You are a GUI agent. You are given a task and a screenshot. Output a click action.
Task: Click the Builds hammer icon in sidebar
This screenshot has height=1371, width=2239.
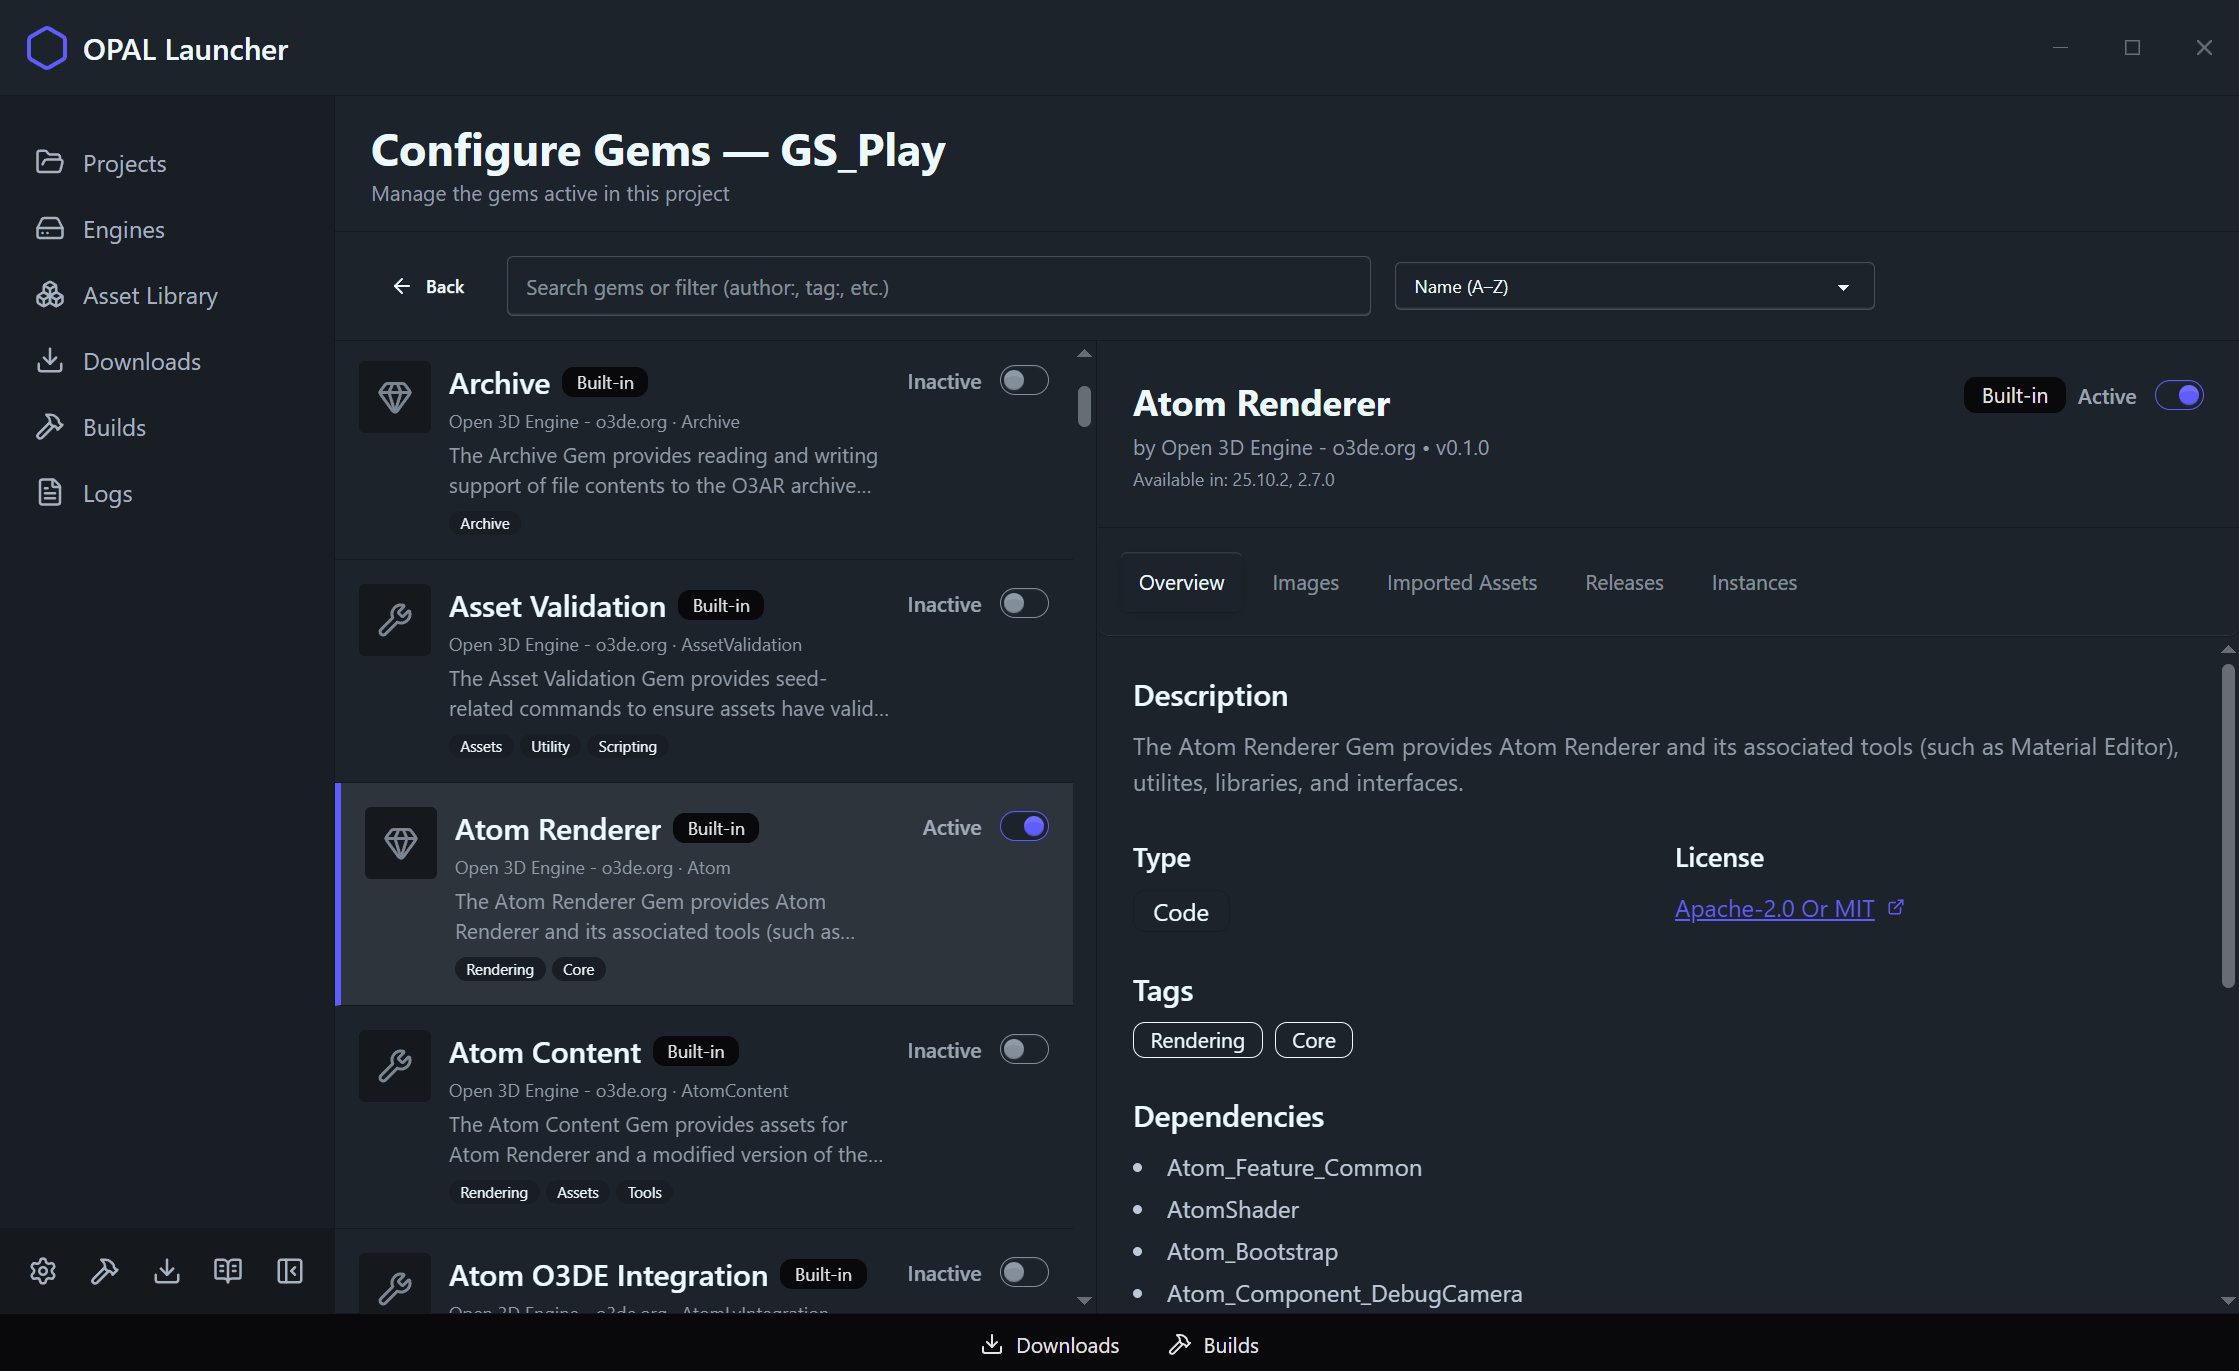(x=49, y=426)
